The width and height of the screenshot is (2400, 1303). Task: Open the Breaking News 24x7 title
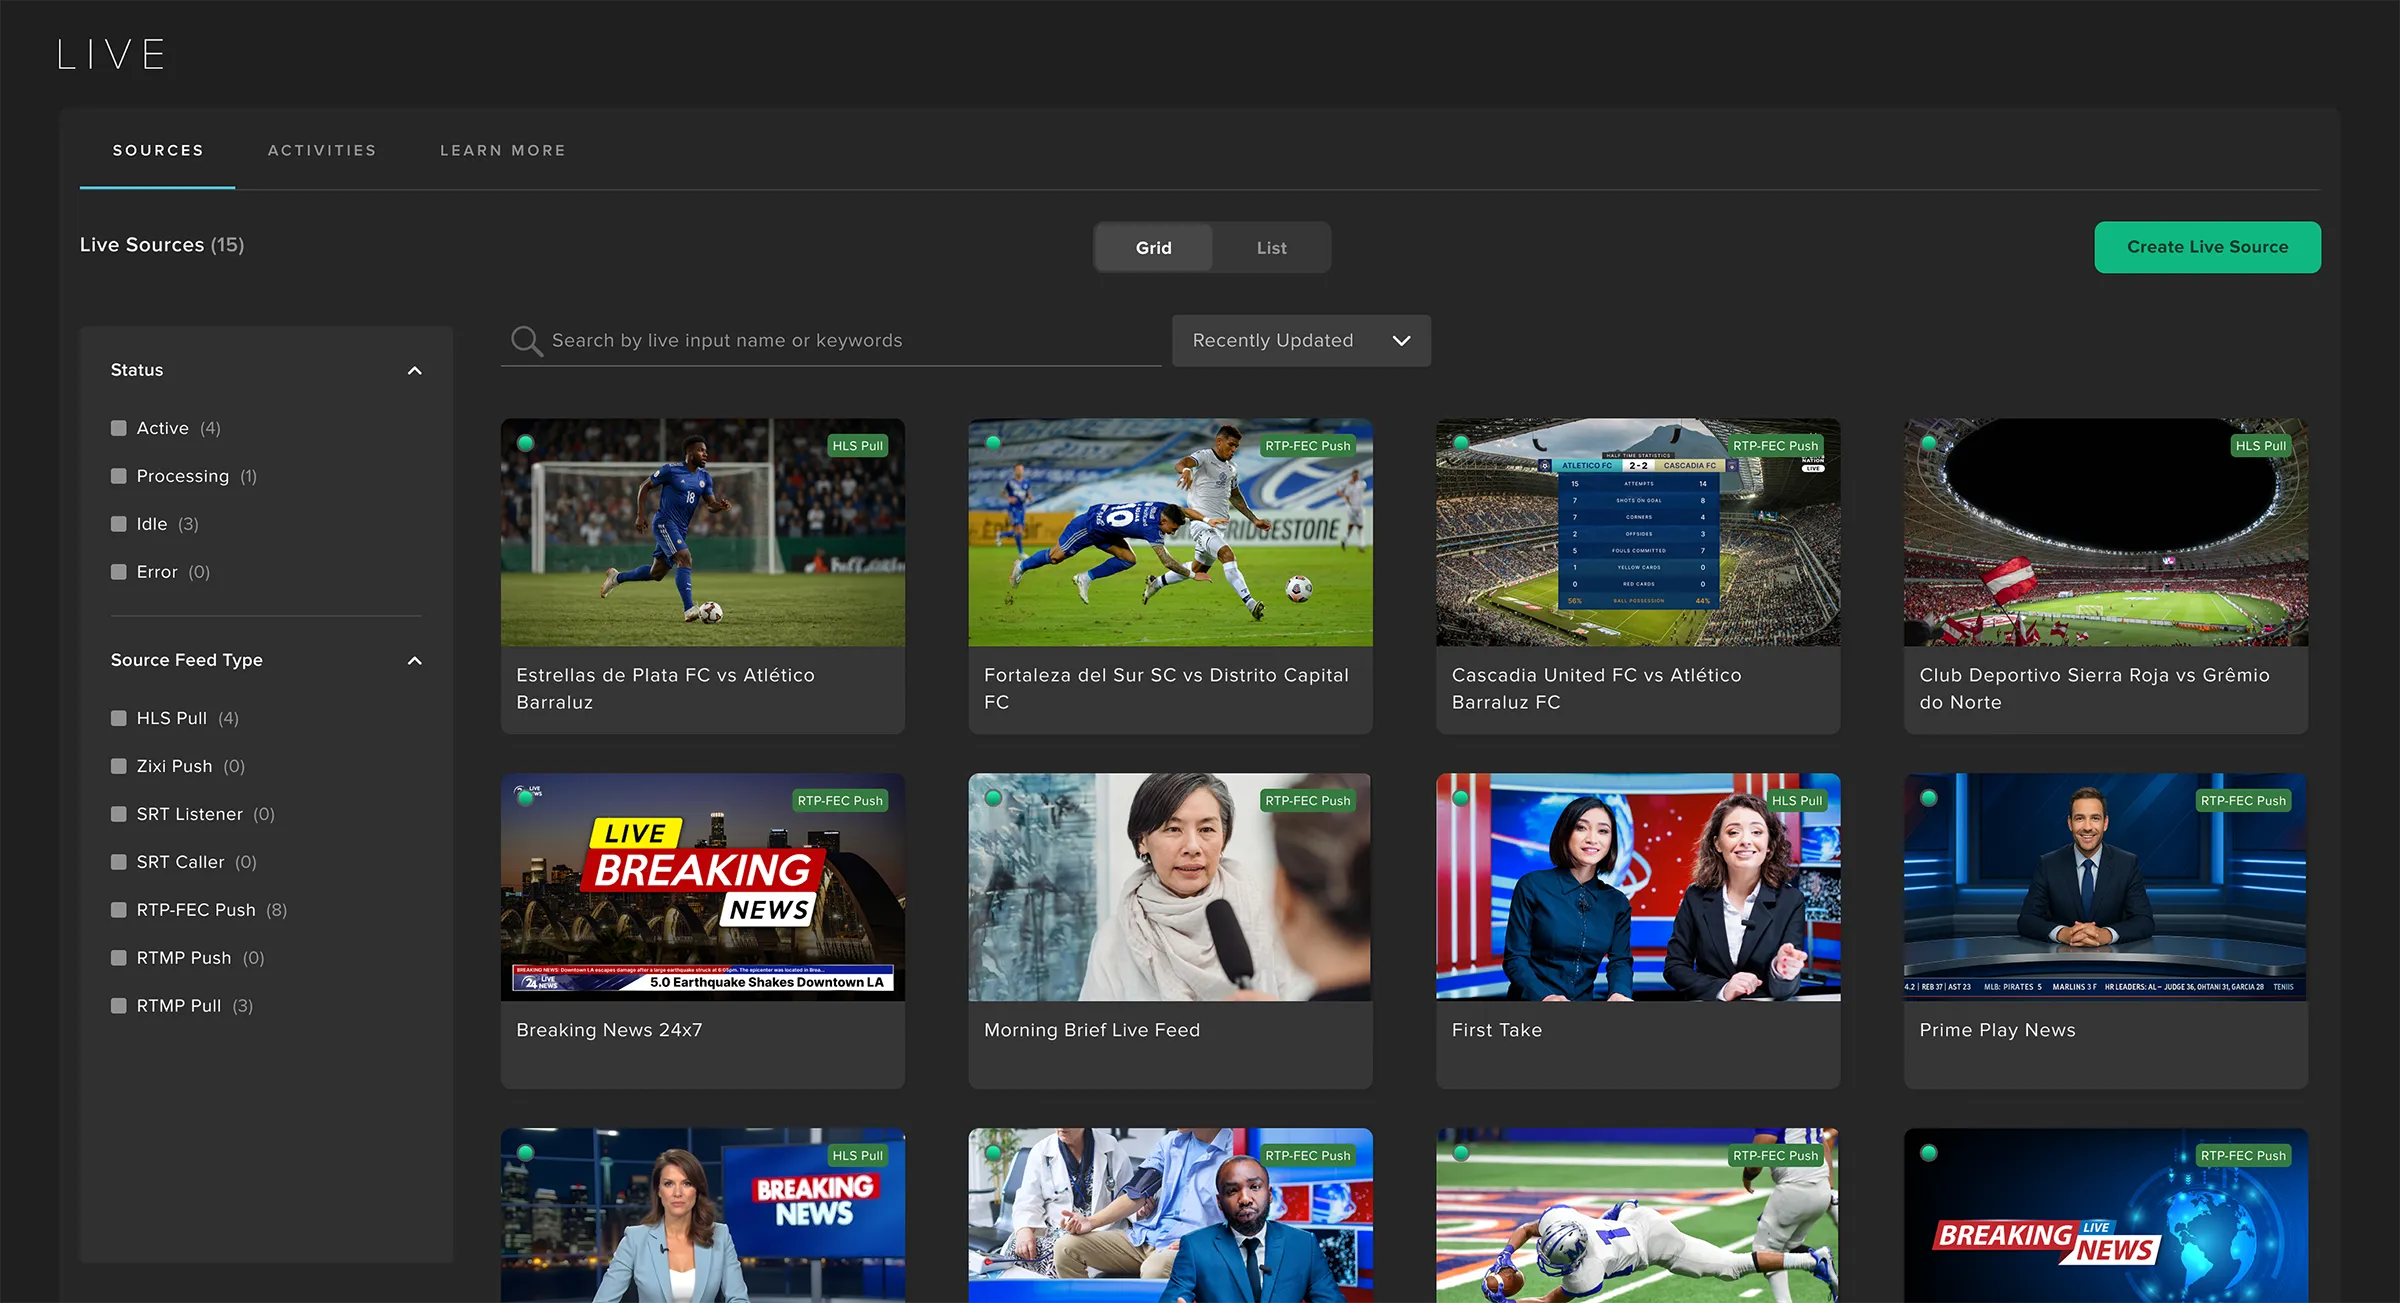609,1030
